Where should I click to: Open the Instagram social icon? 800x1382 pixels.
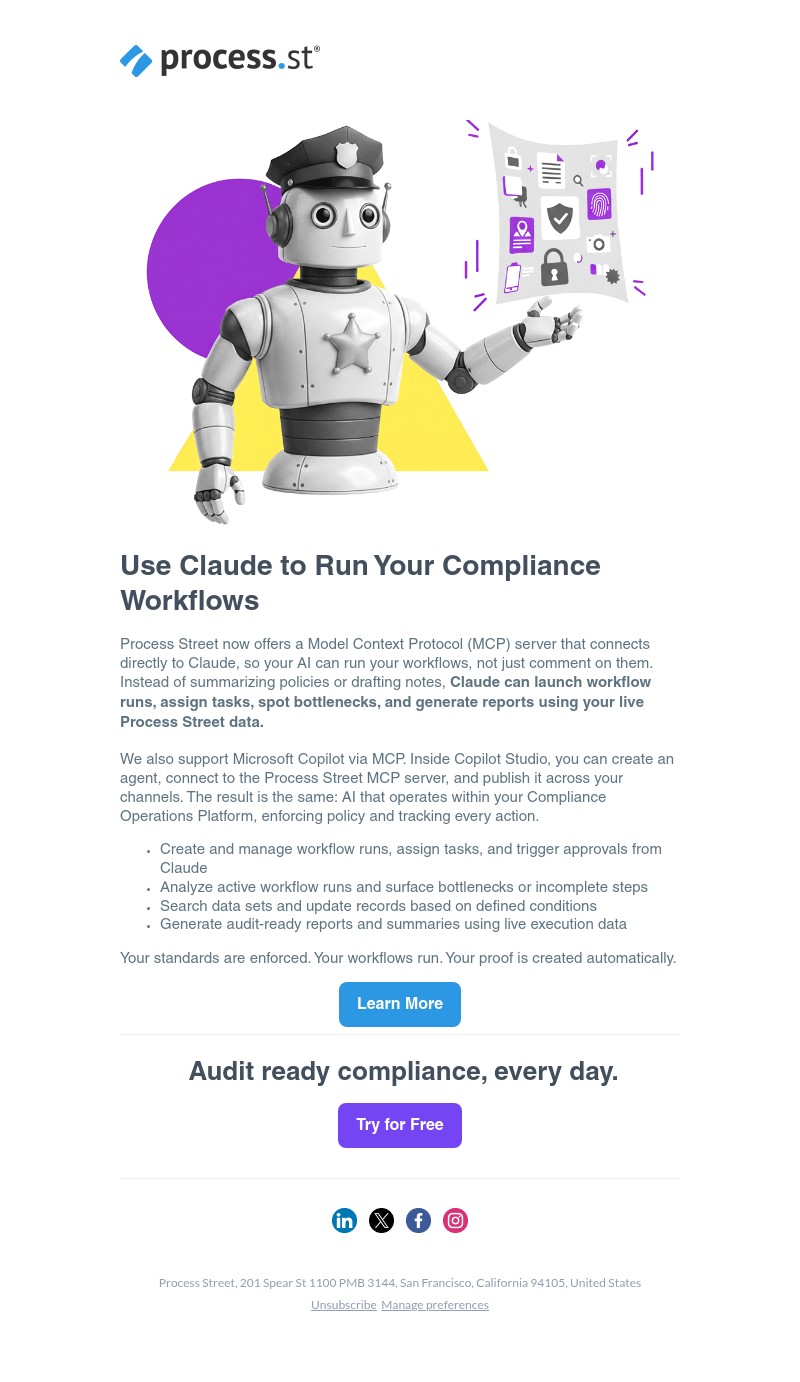click(455, 1220)
